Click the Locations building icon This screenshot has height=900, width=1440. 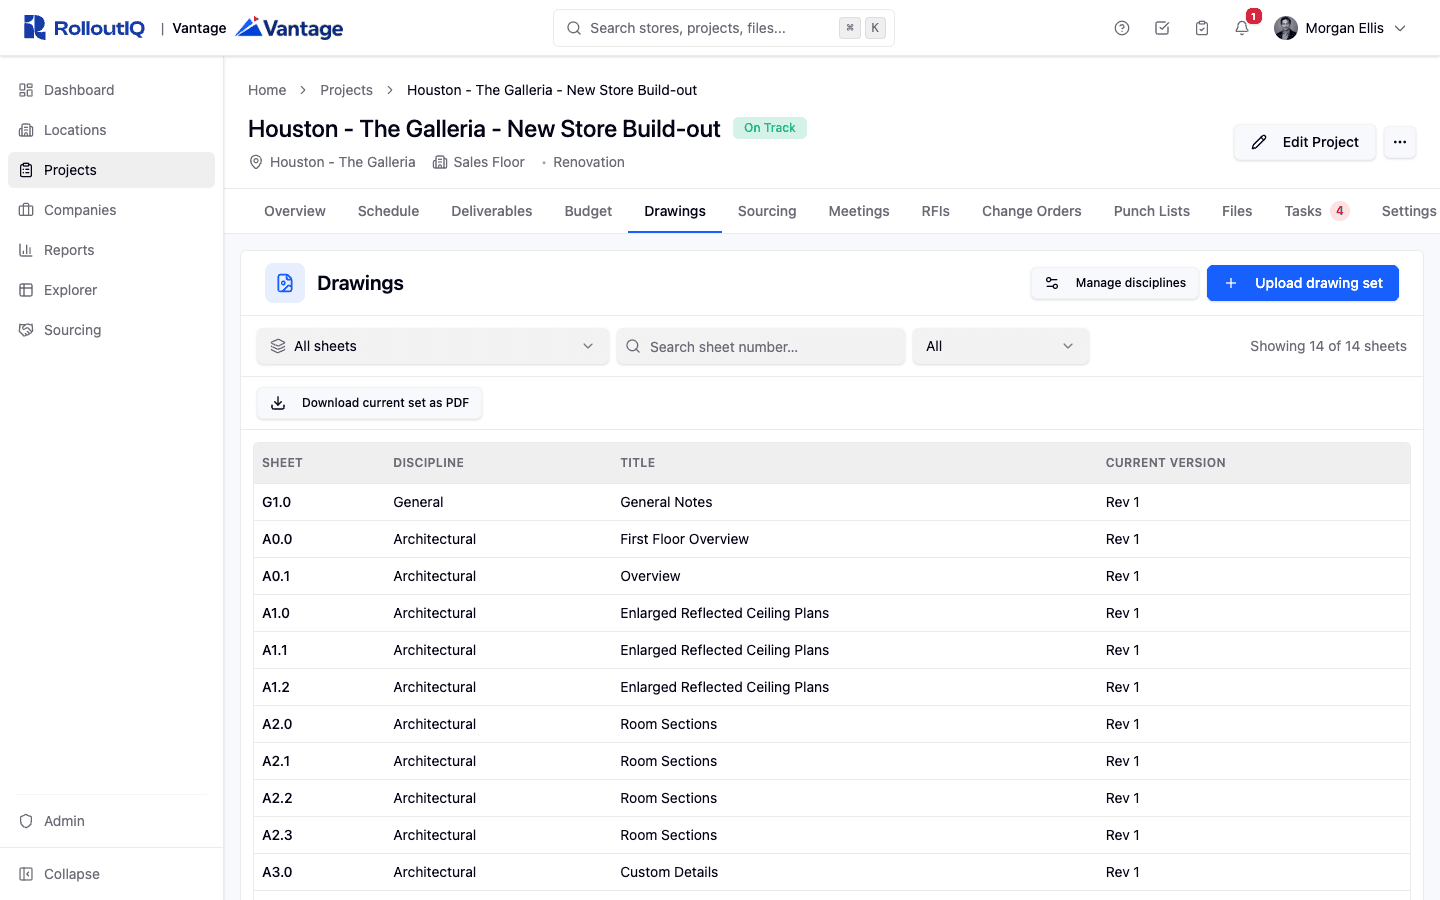[x=26, y=130]
